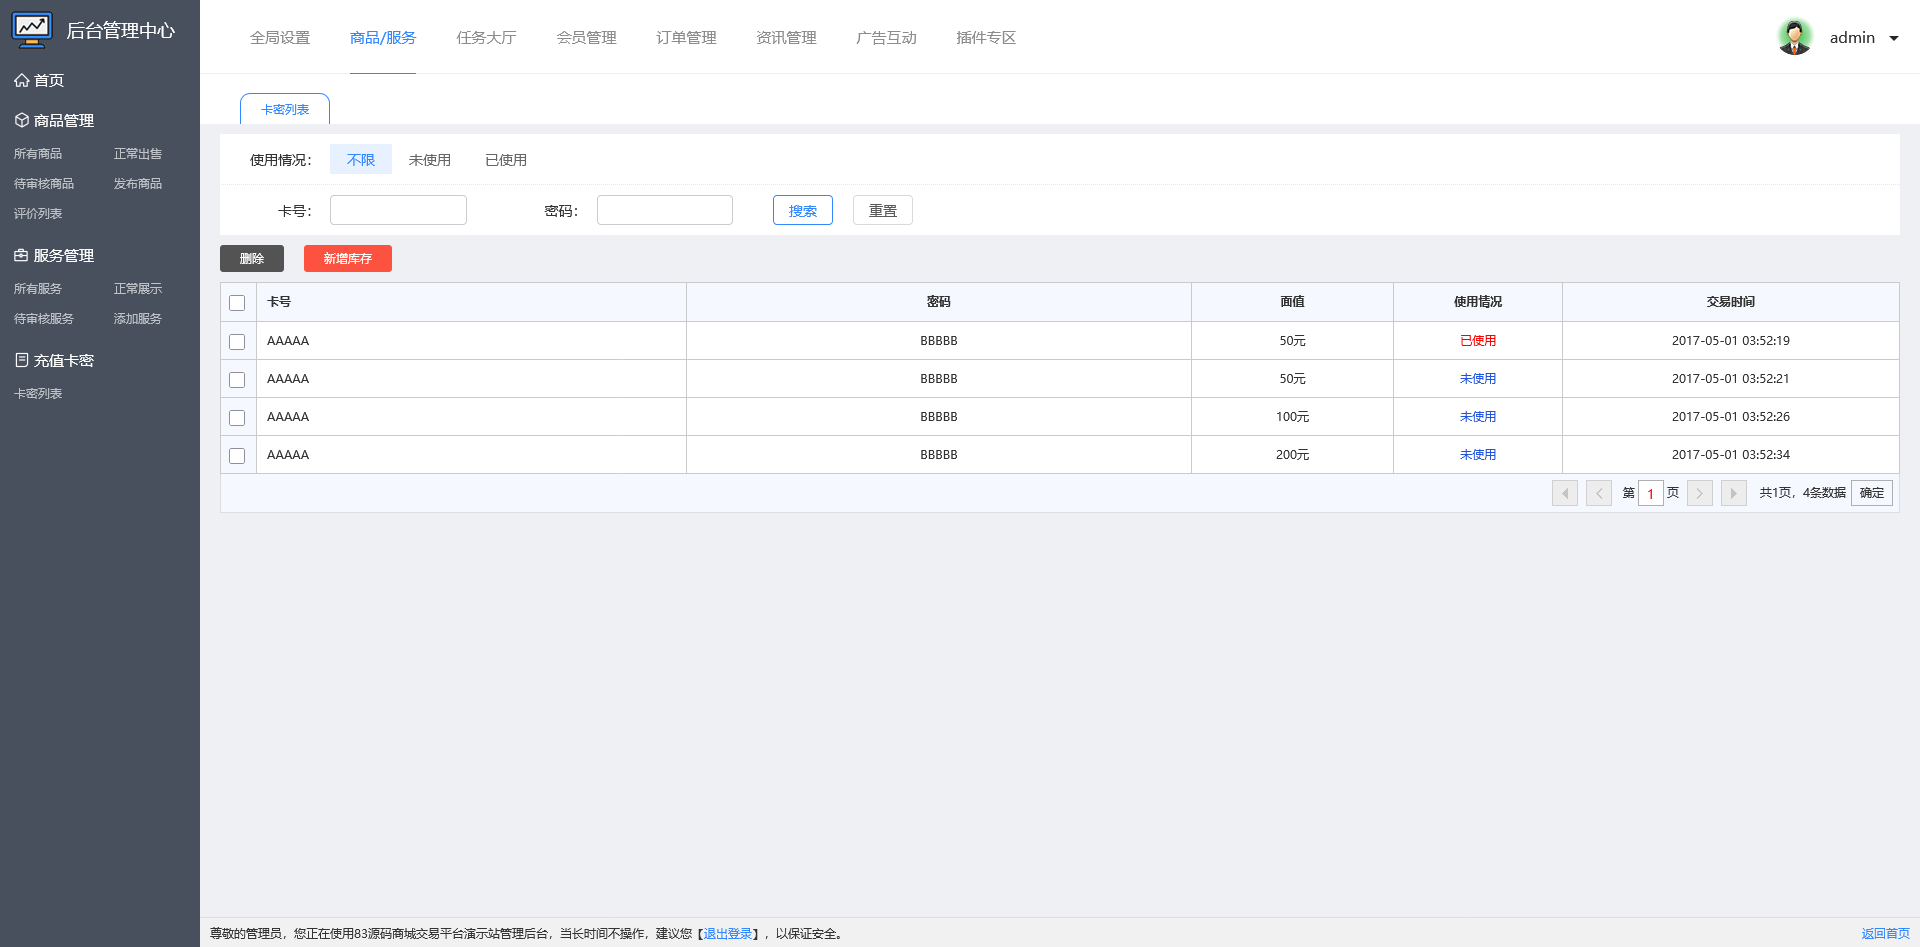The image size is (1920, 947).
Task: Check the 200元 row checkbox
Action: (237, 456)
